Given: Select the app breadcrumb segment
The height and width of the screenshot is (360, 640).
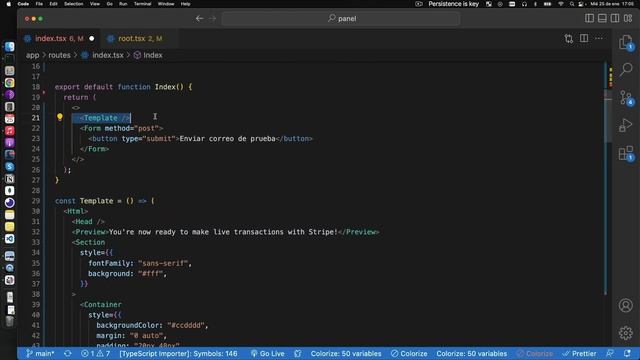Looking at the screenshot, I should 32,55.
